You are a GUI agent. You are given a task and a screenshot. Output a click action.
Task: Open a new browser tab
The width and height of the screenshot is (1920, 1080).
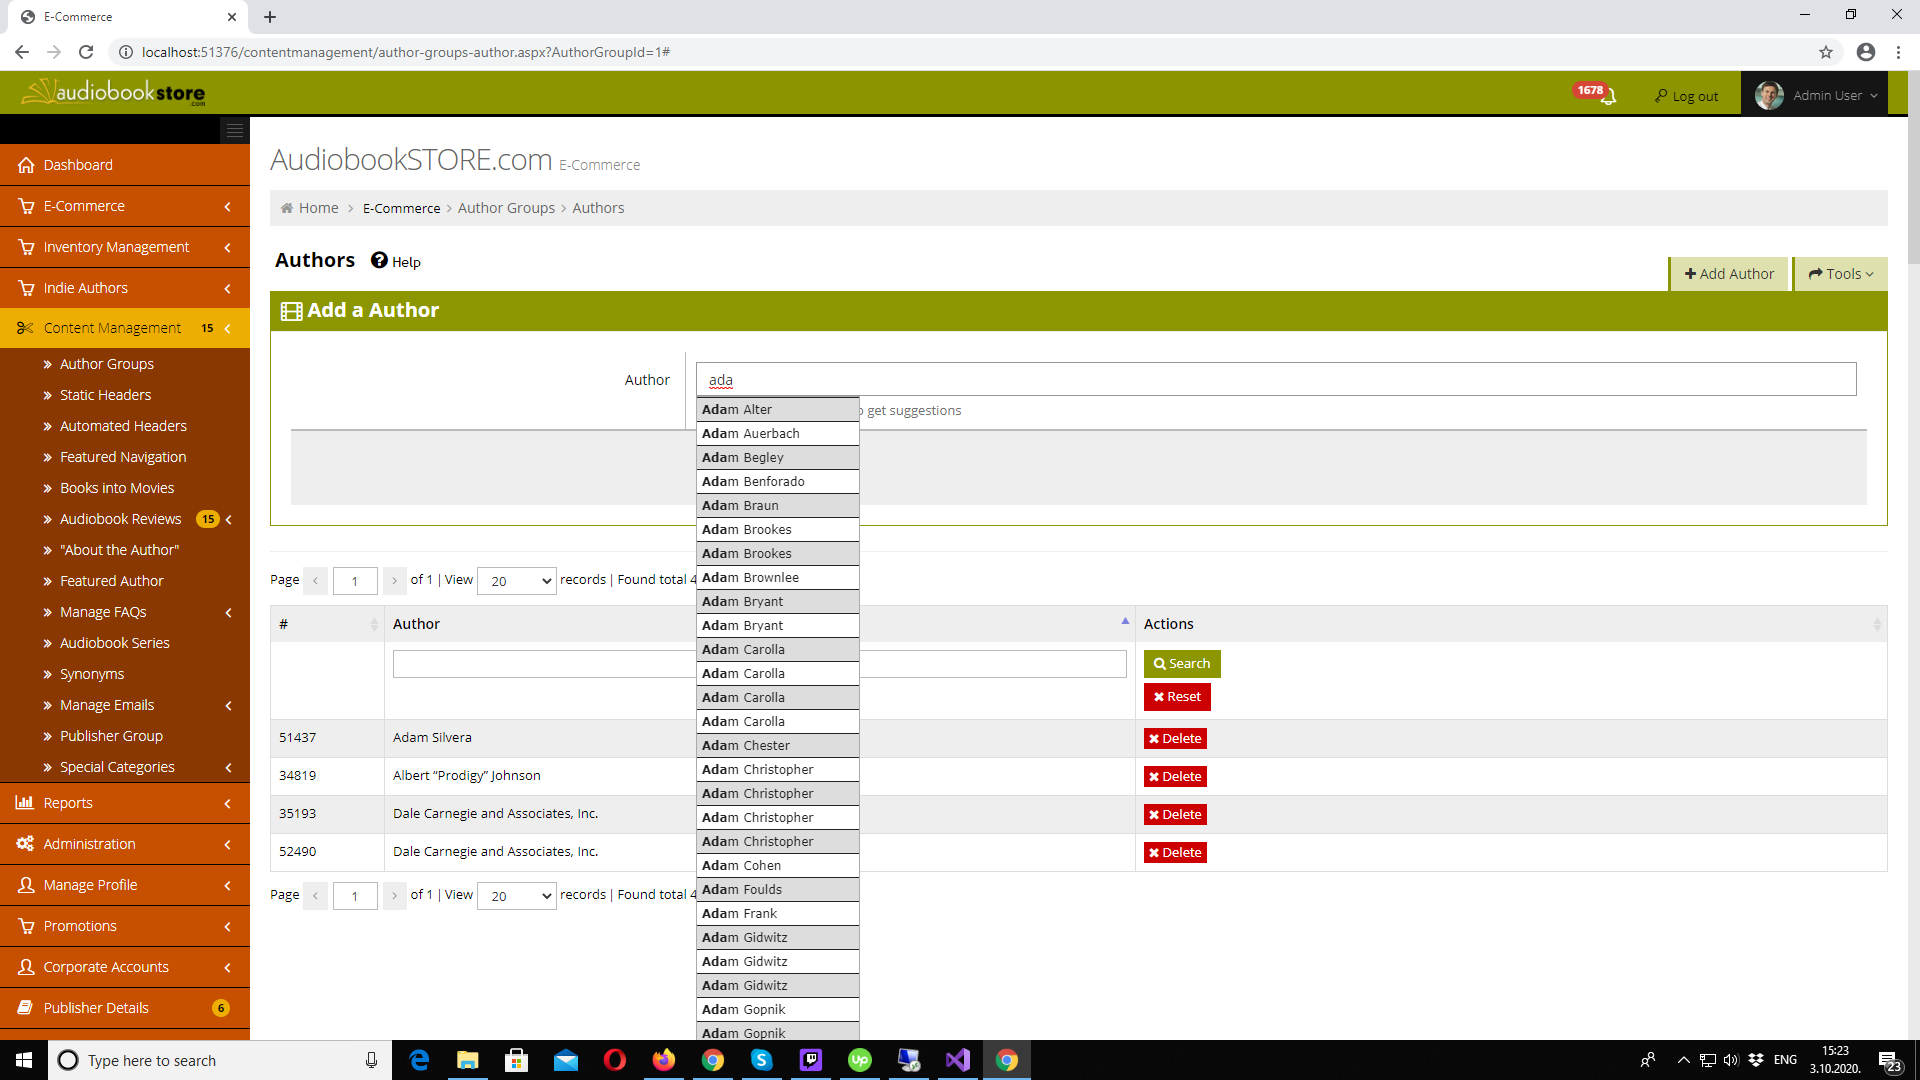point(270,17)
